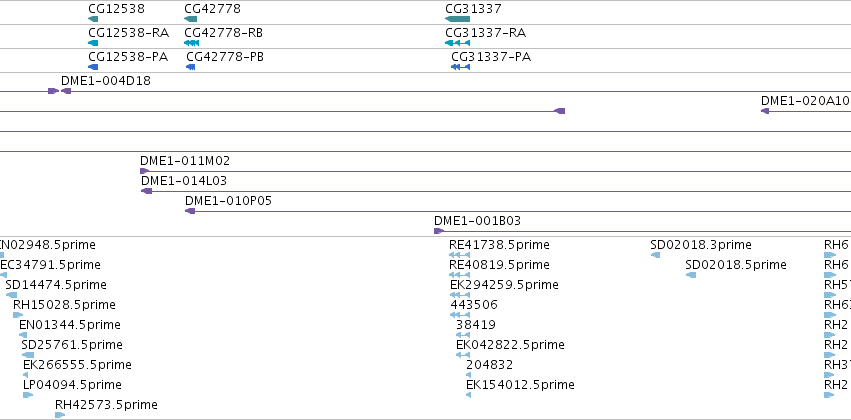851x420 pixels.
Task: Select the CG31337 gene glyph bar
Action: pyautogui.click(x=458, y=19)
